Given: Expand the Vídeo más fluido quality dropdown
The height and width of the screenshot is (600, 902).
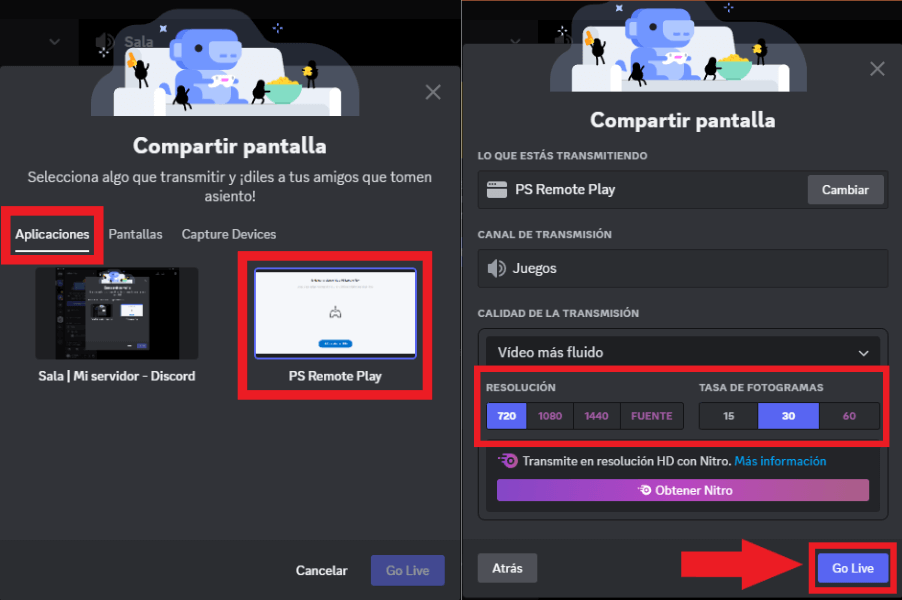Looking at the screenshot, I should (x=683, y=352).
